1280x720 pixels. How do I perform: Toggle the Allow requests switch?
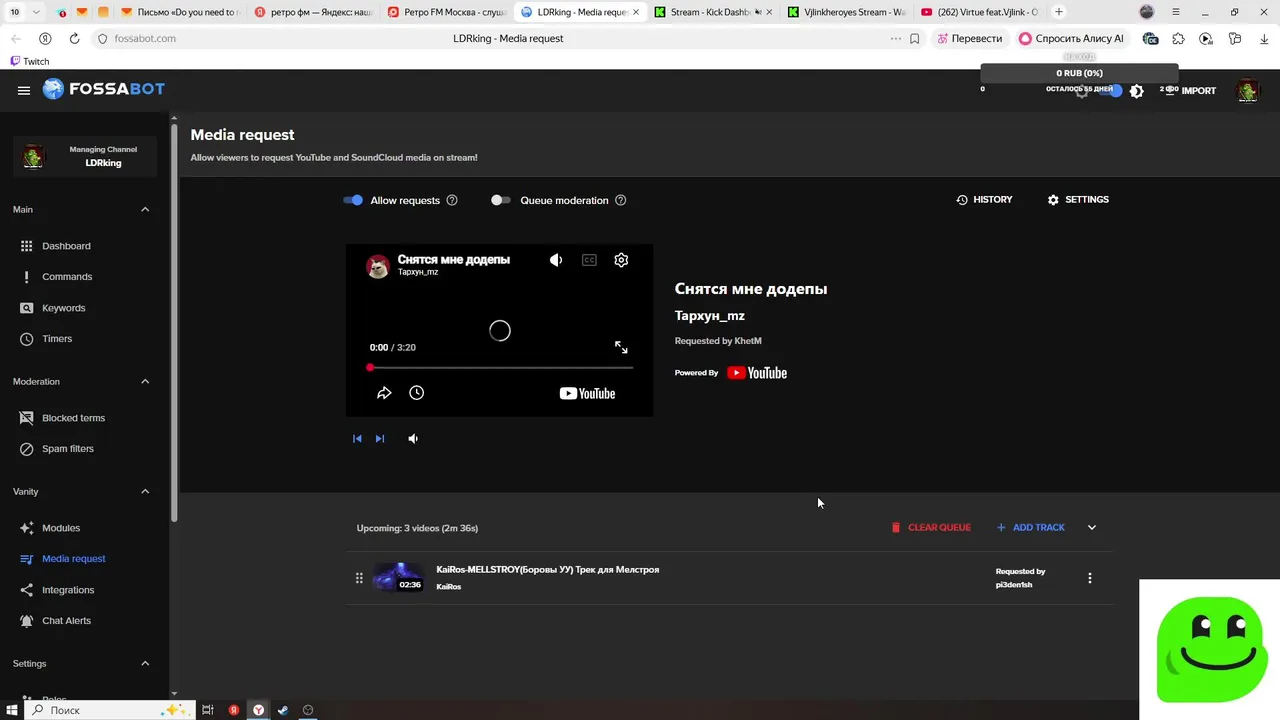point(353,200)
